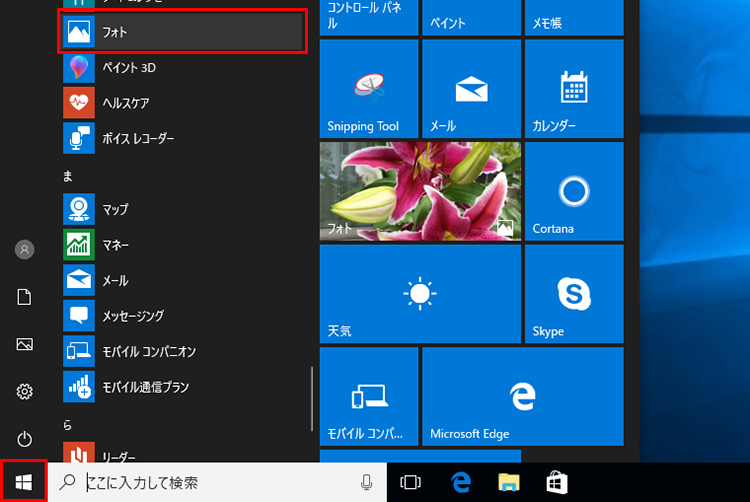Open the Skype tile
Viewport: 750px width, 502px height.
coord(574,294)
